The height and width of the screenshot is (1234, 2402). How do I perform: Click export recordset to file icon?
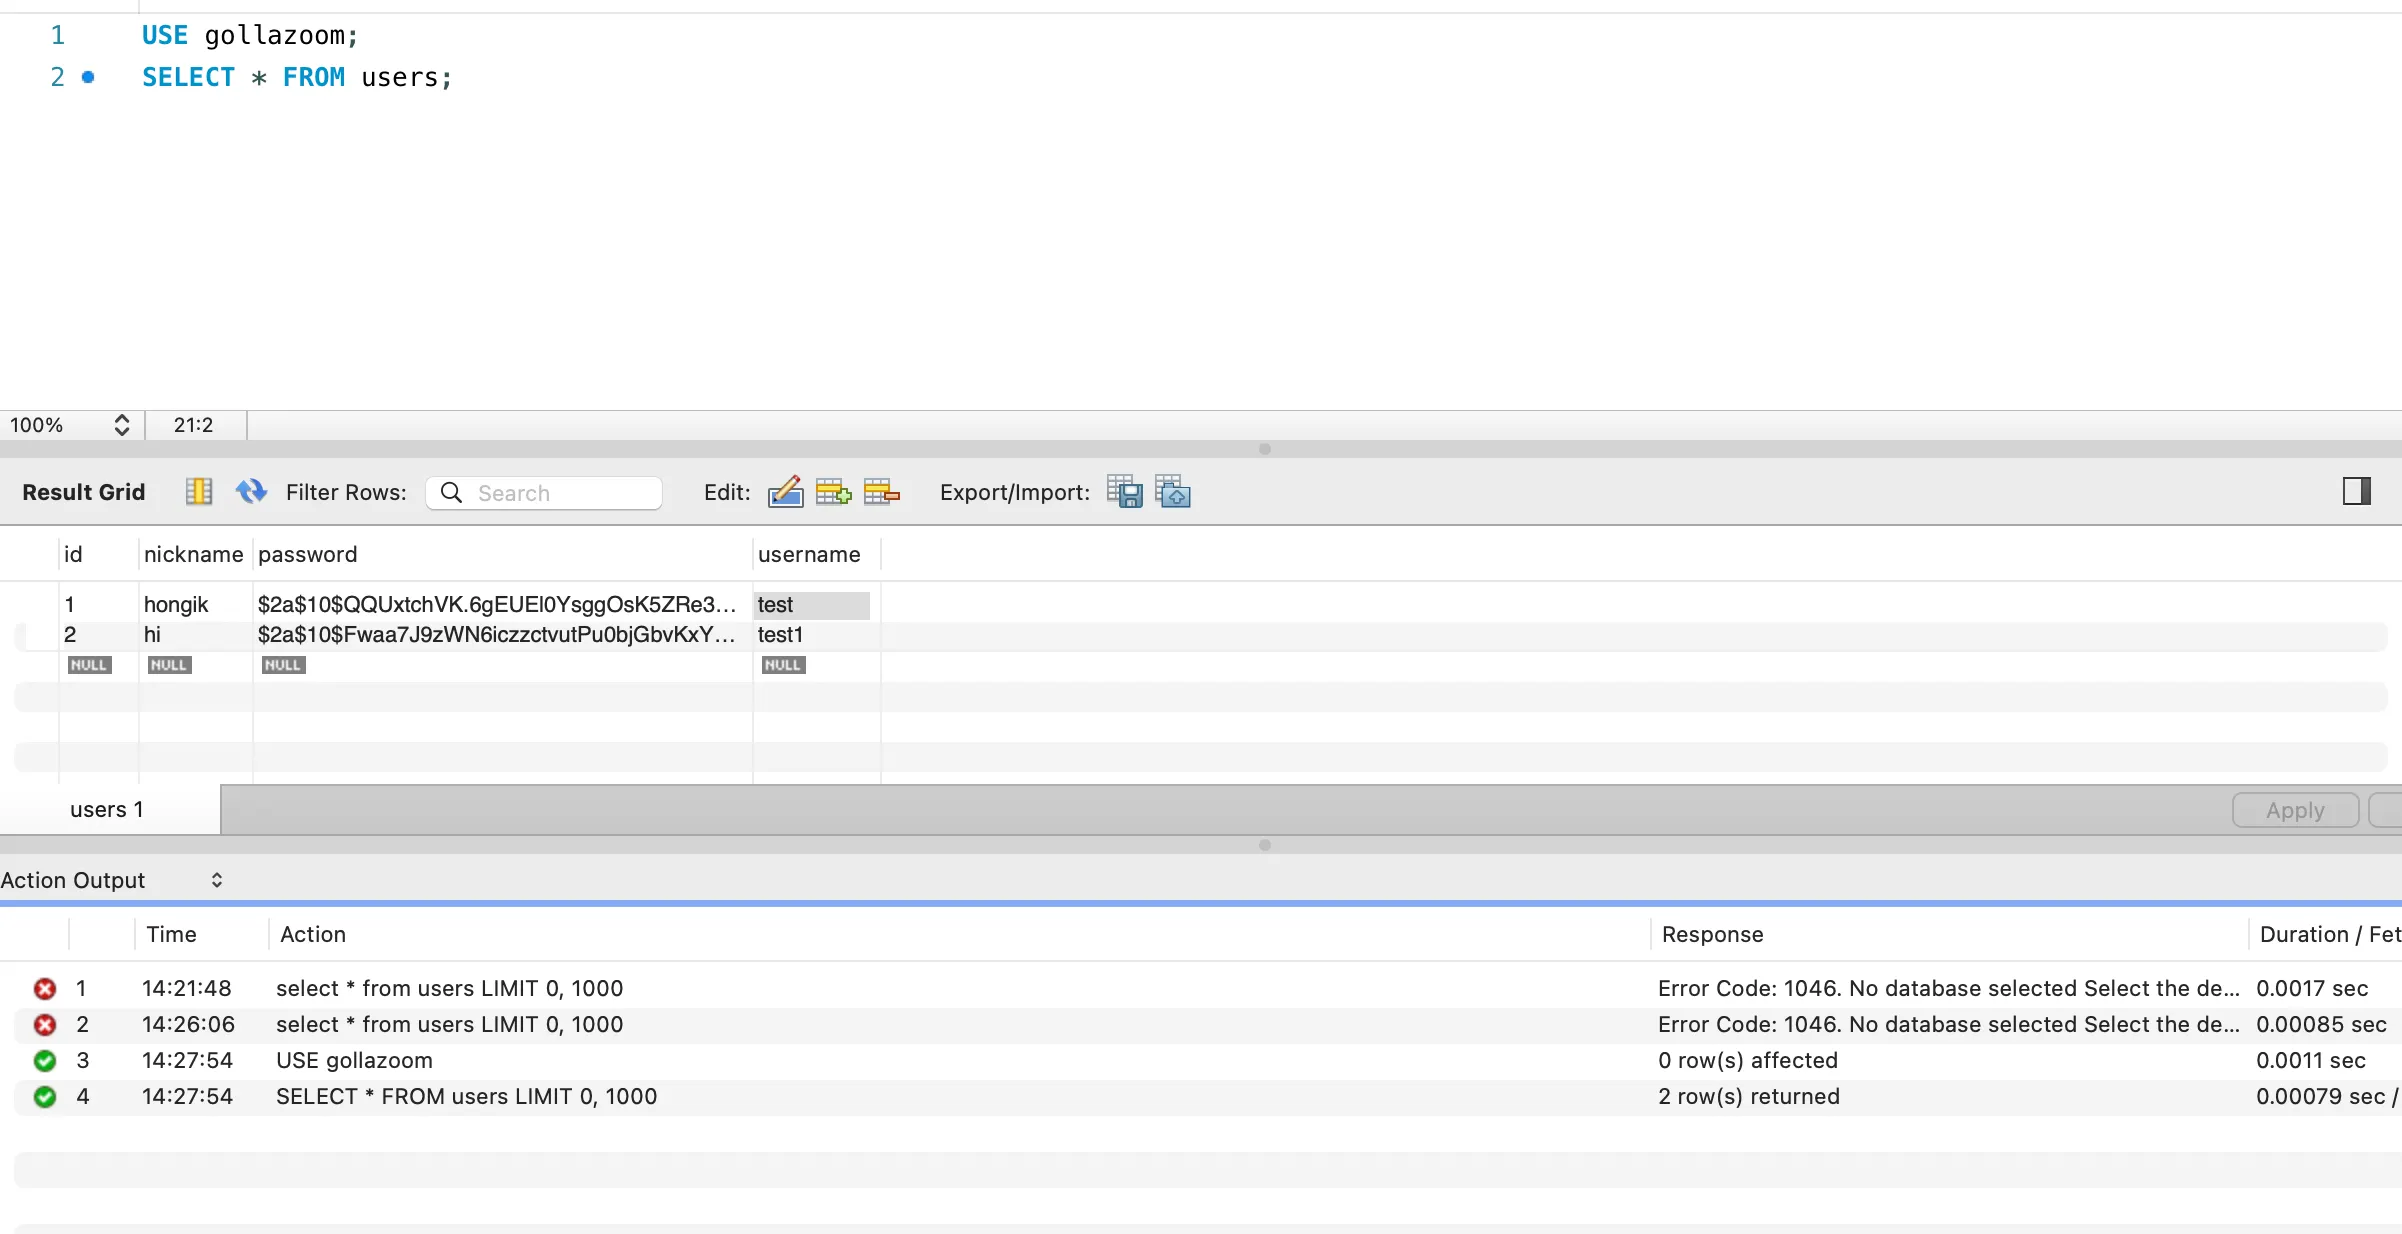coord(1125,492)
